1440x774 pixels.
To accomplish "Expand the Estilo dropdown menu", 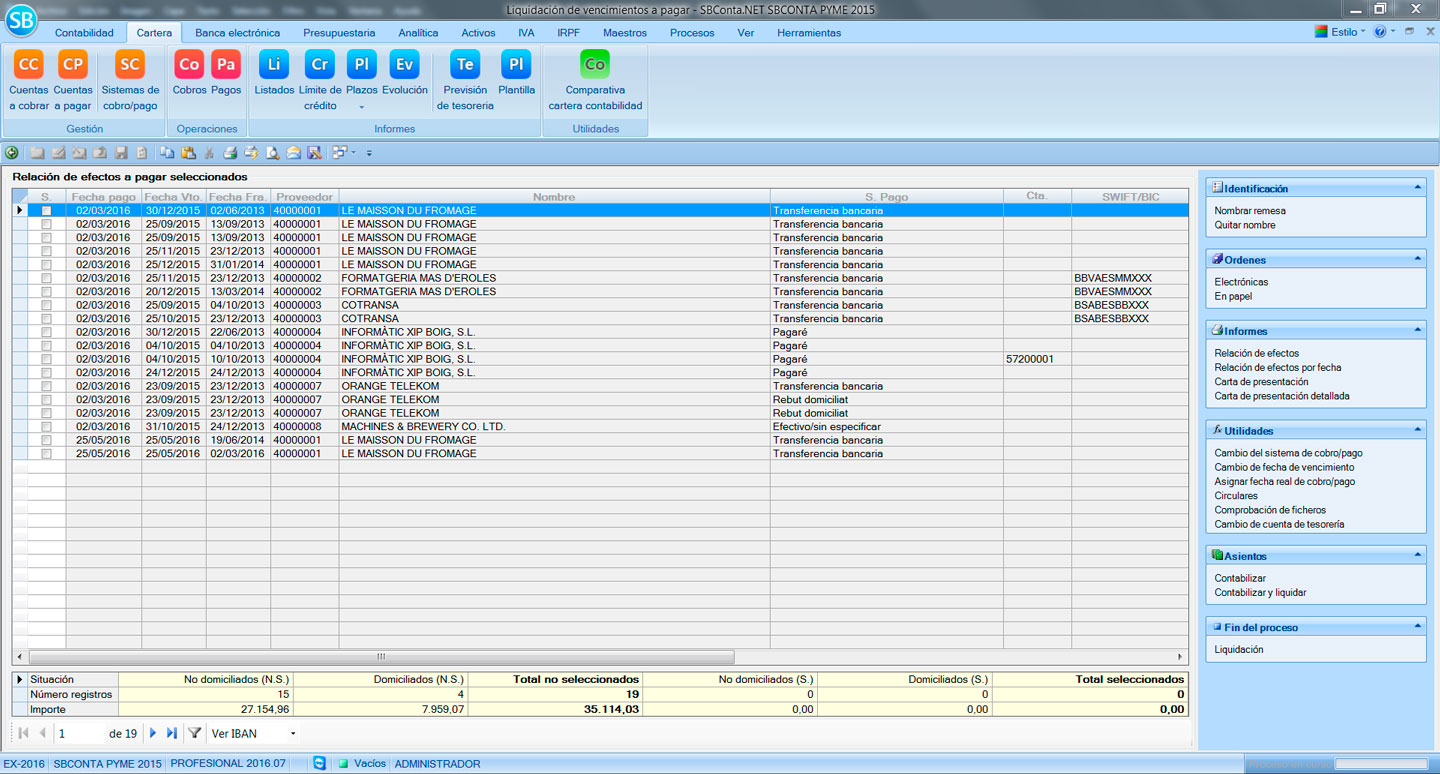I will coord(1346,32).
